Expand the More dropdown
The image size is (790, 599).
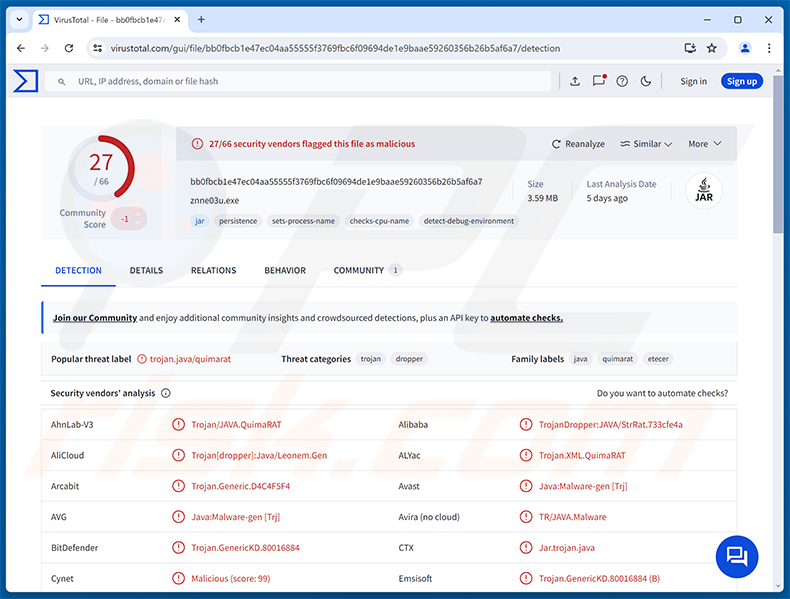[x=704, y=144]
